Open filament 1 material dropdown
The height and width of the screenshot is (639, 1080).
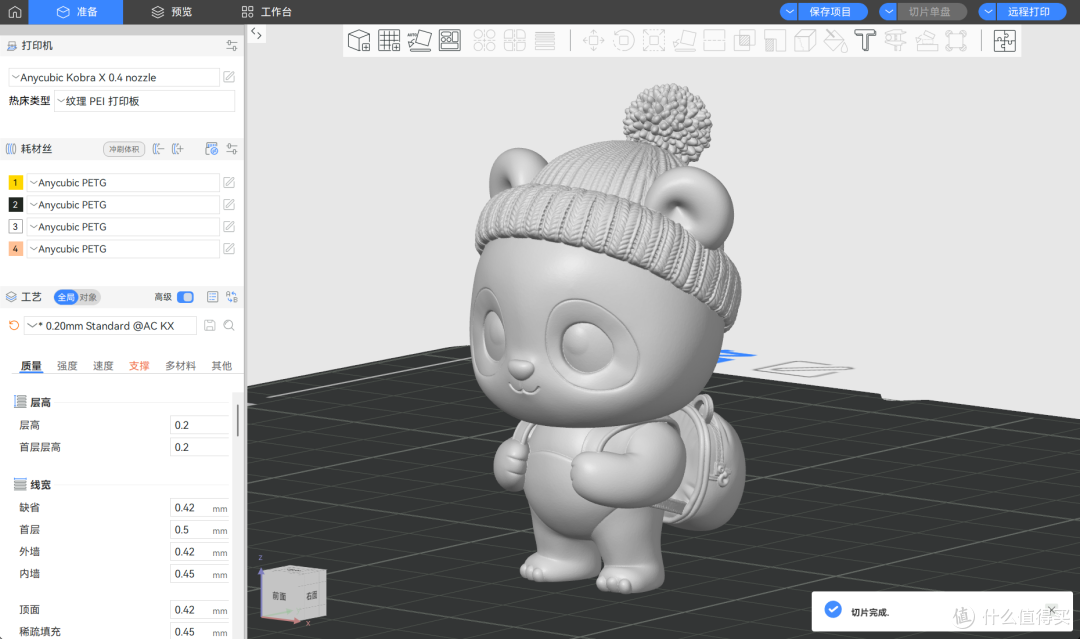tap(123, 182)
